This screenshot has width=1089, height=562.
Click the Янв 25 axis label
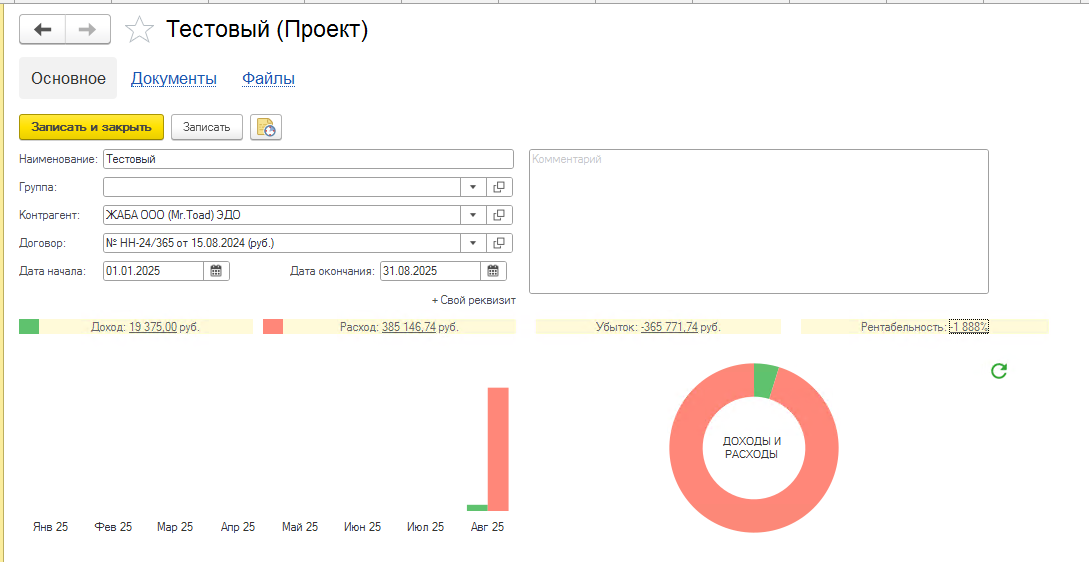pos(51,527)
